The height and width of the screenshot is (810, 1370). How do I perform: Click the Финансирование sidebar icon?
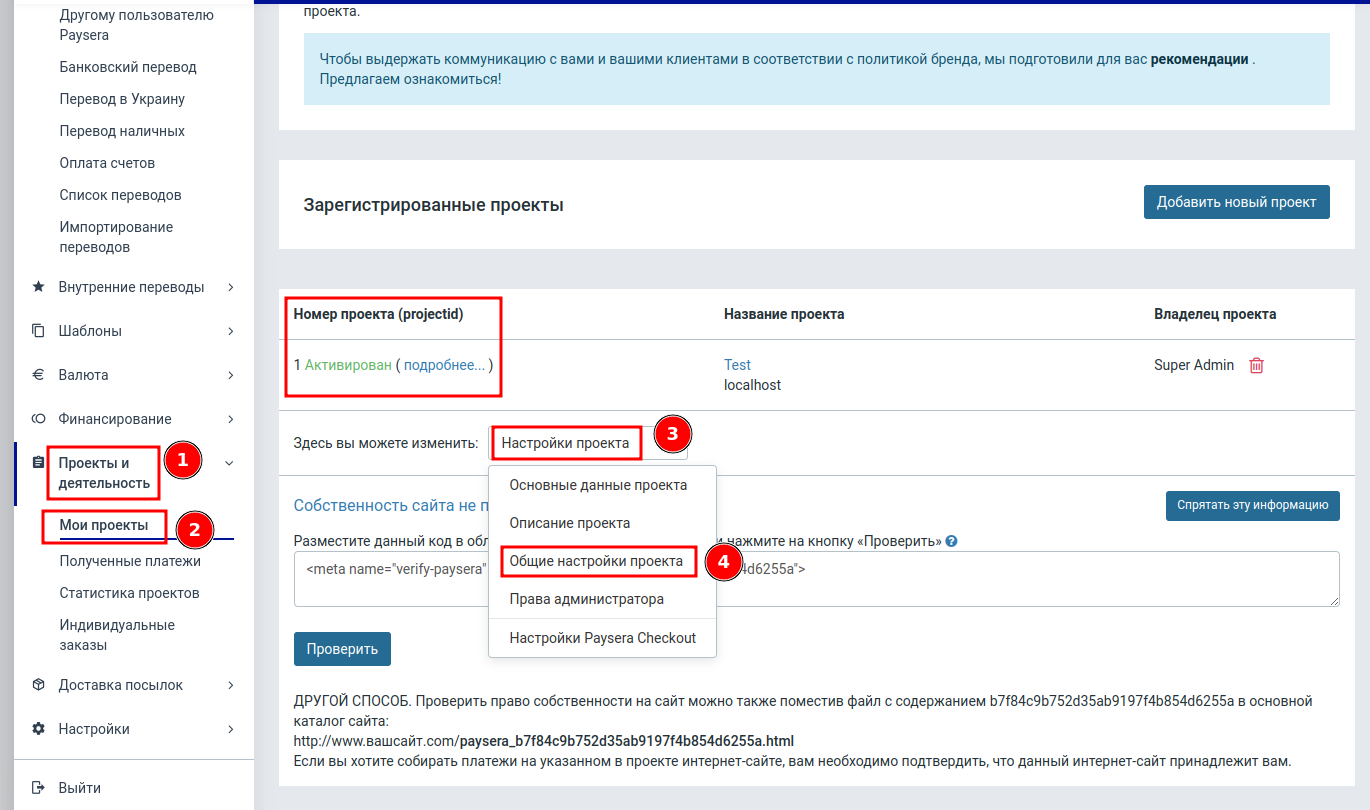pos(38,419)
